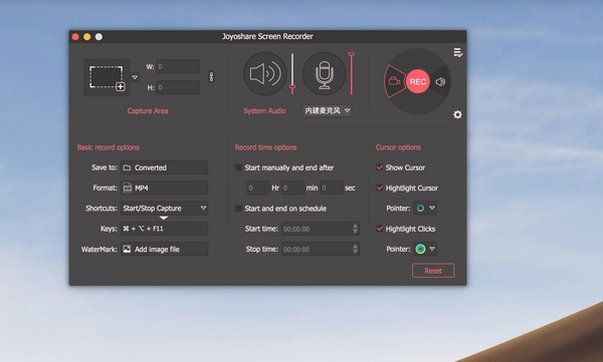Toggle the Highlight Clicks checkbox
This screenshot has height=362, width=603.
pos(380,229)
